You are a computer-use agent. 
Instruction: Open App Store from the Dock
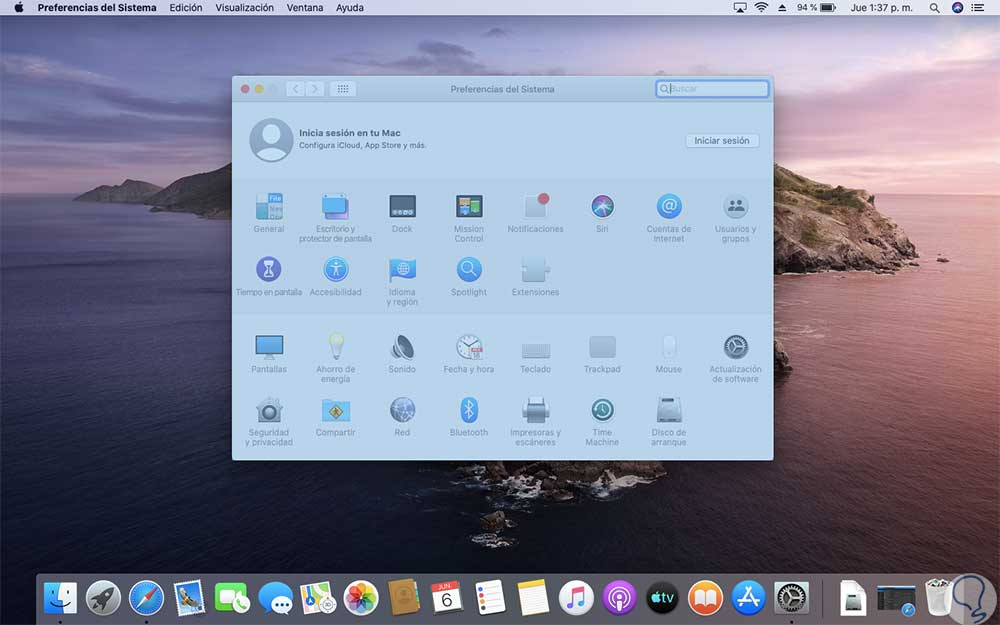748,598
